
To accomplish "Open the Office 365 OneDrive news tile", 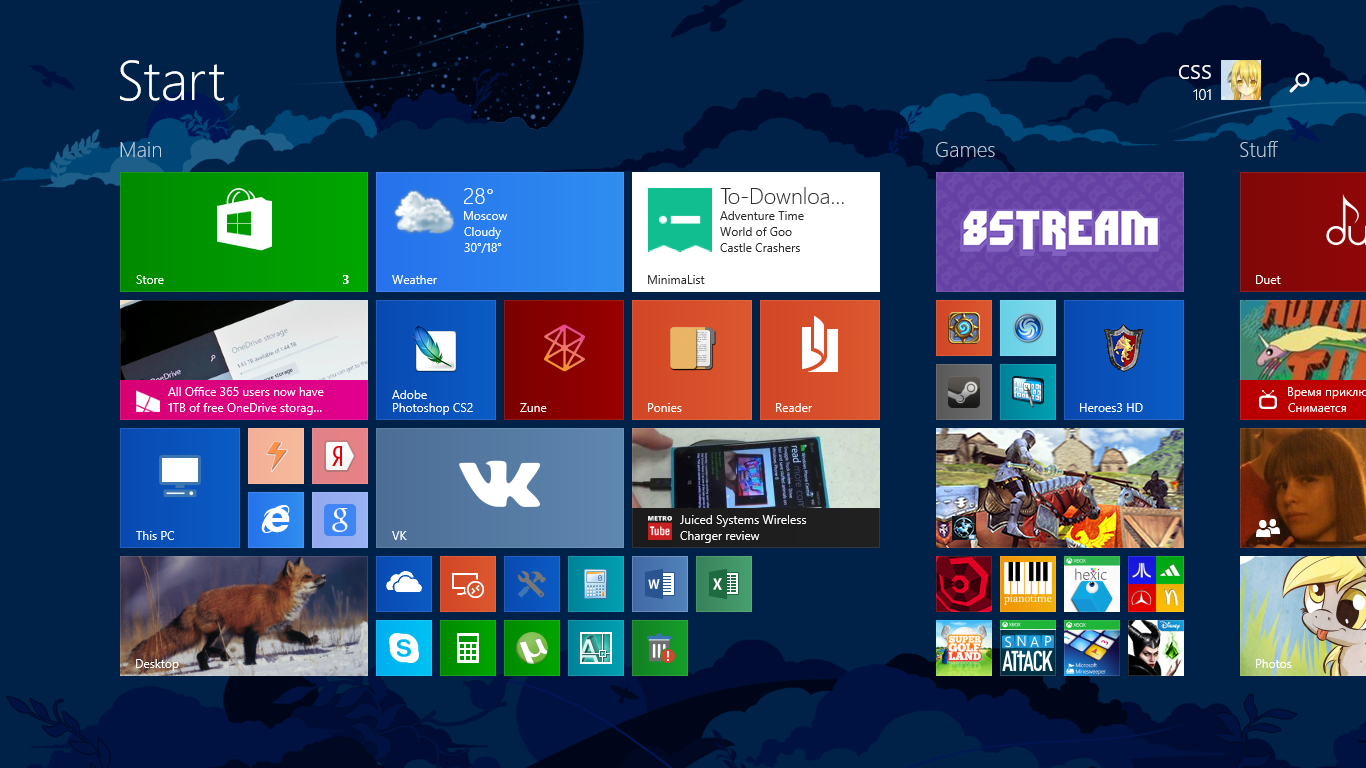I will [x=244, y=360].
